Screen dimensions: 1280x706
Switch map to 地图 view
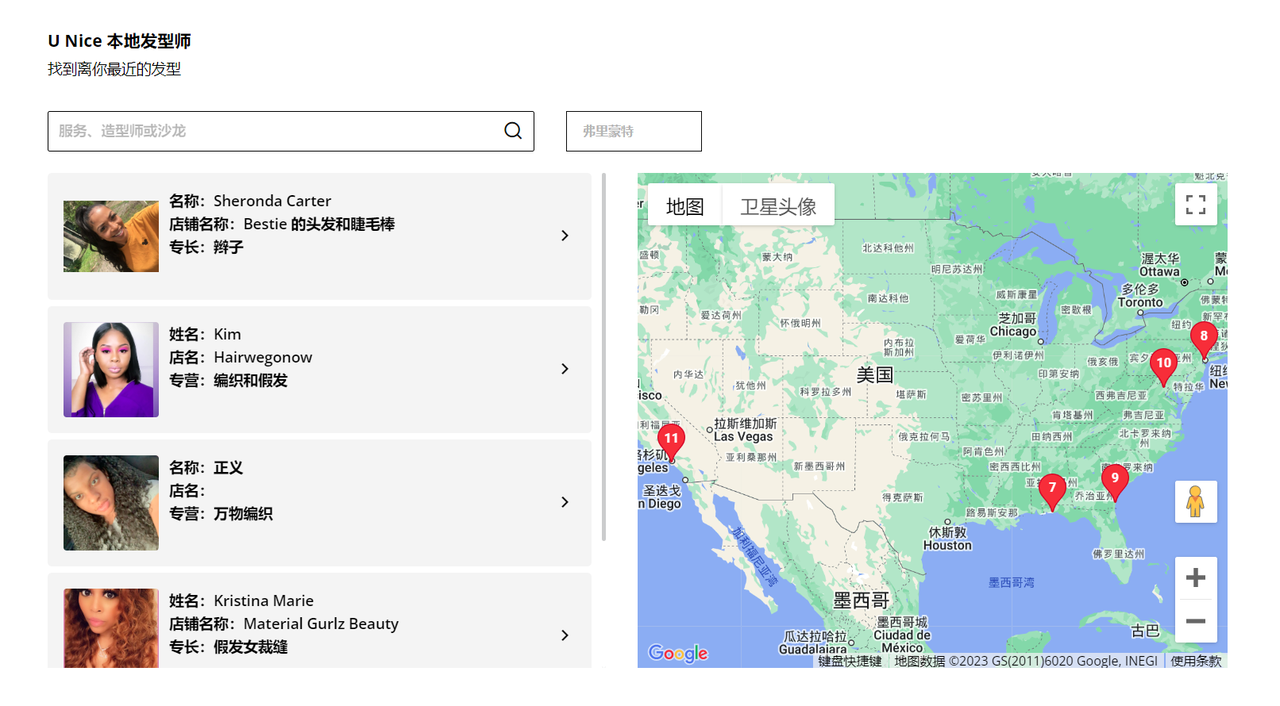tap(685, 206)
